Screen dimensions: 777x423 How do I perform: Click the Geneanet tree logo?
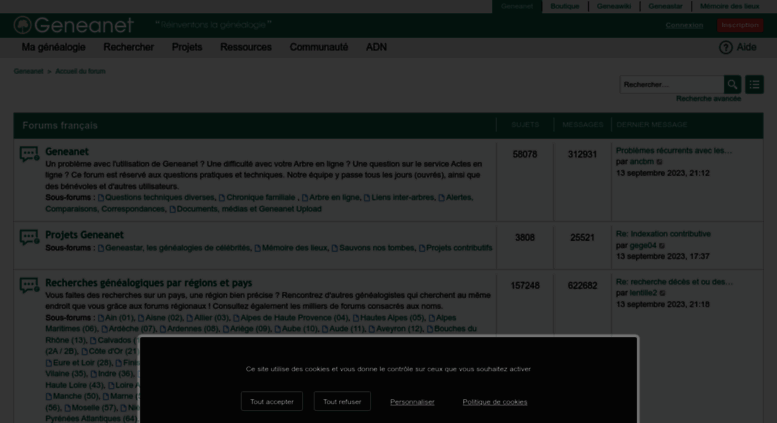pyautogui.click(x=22, y=25)
